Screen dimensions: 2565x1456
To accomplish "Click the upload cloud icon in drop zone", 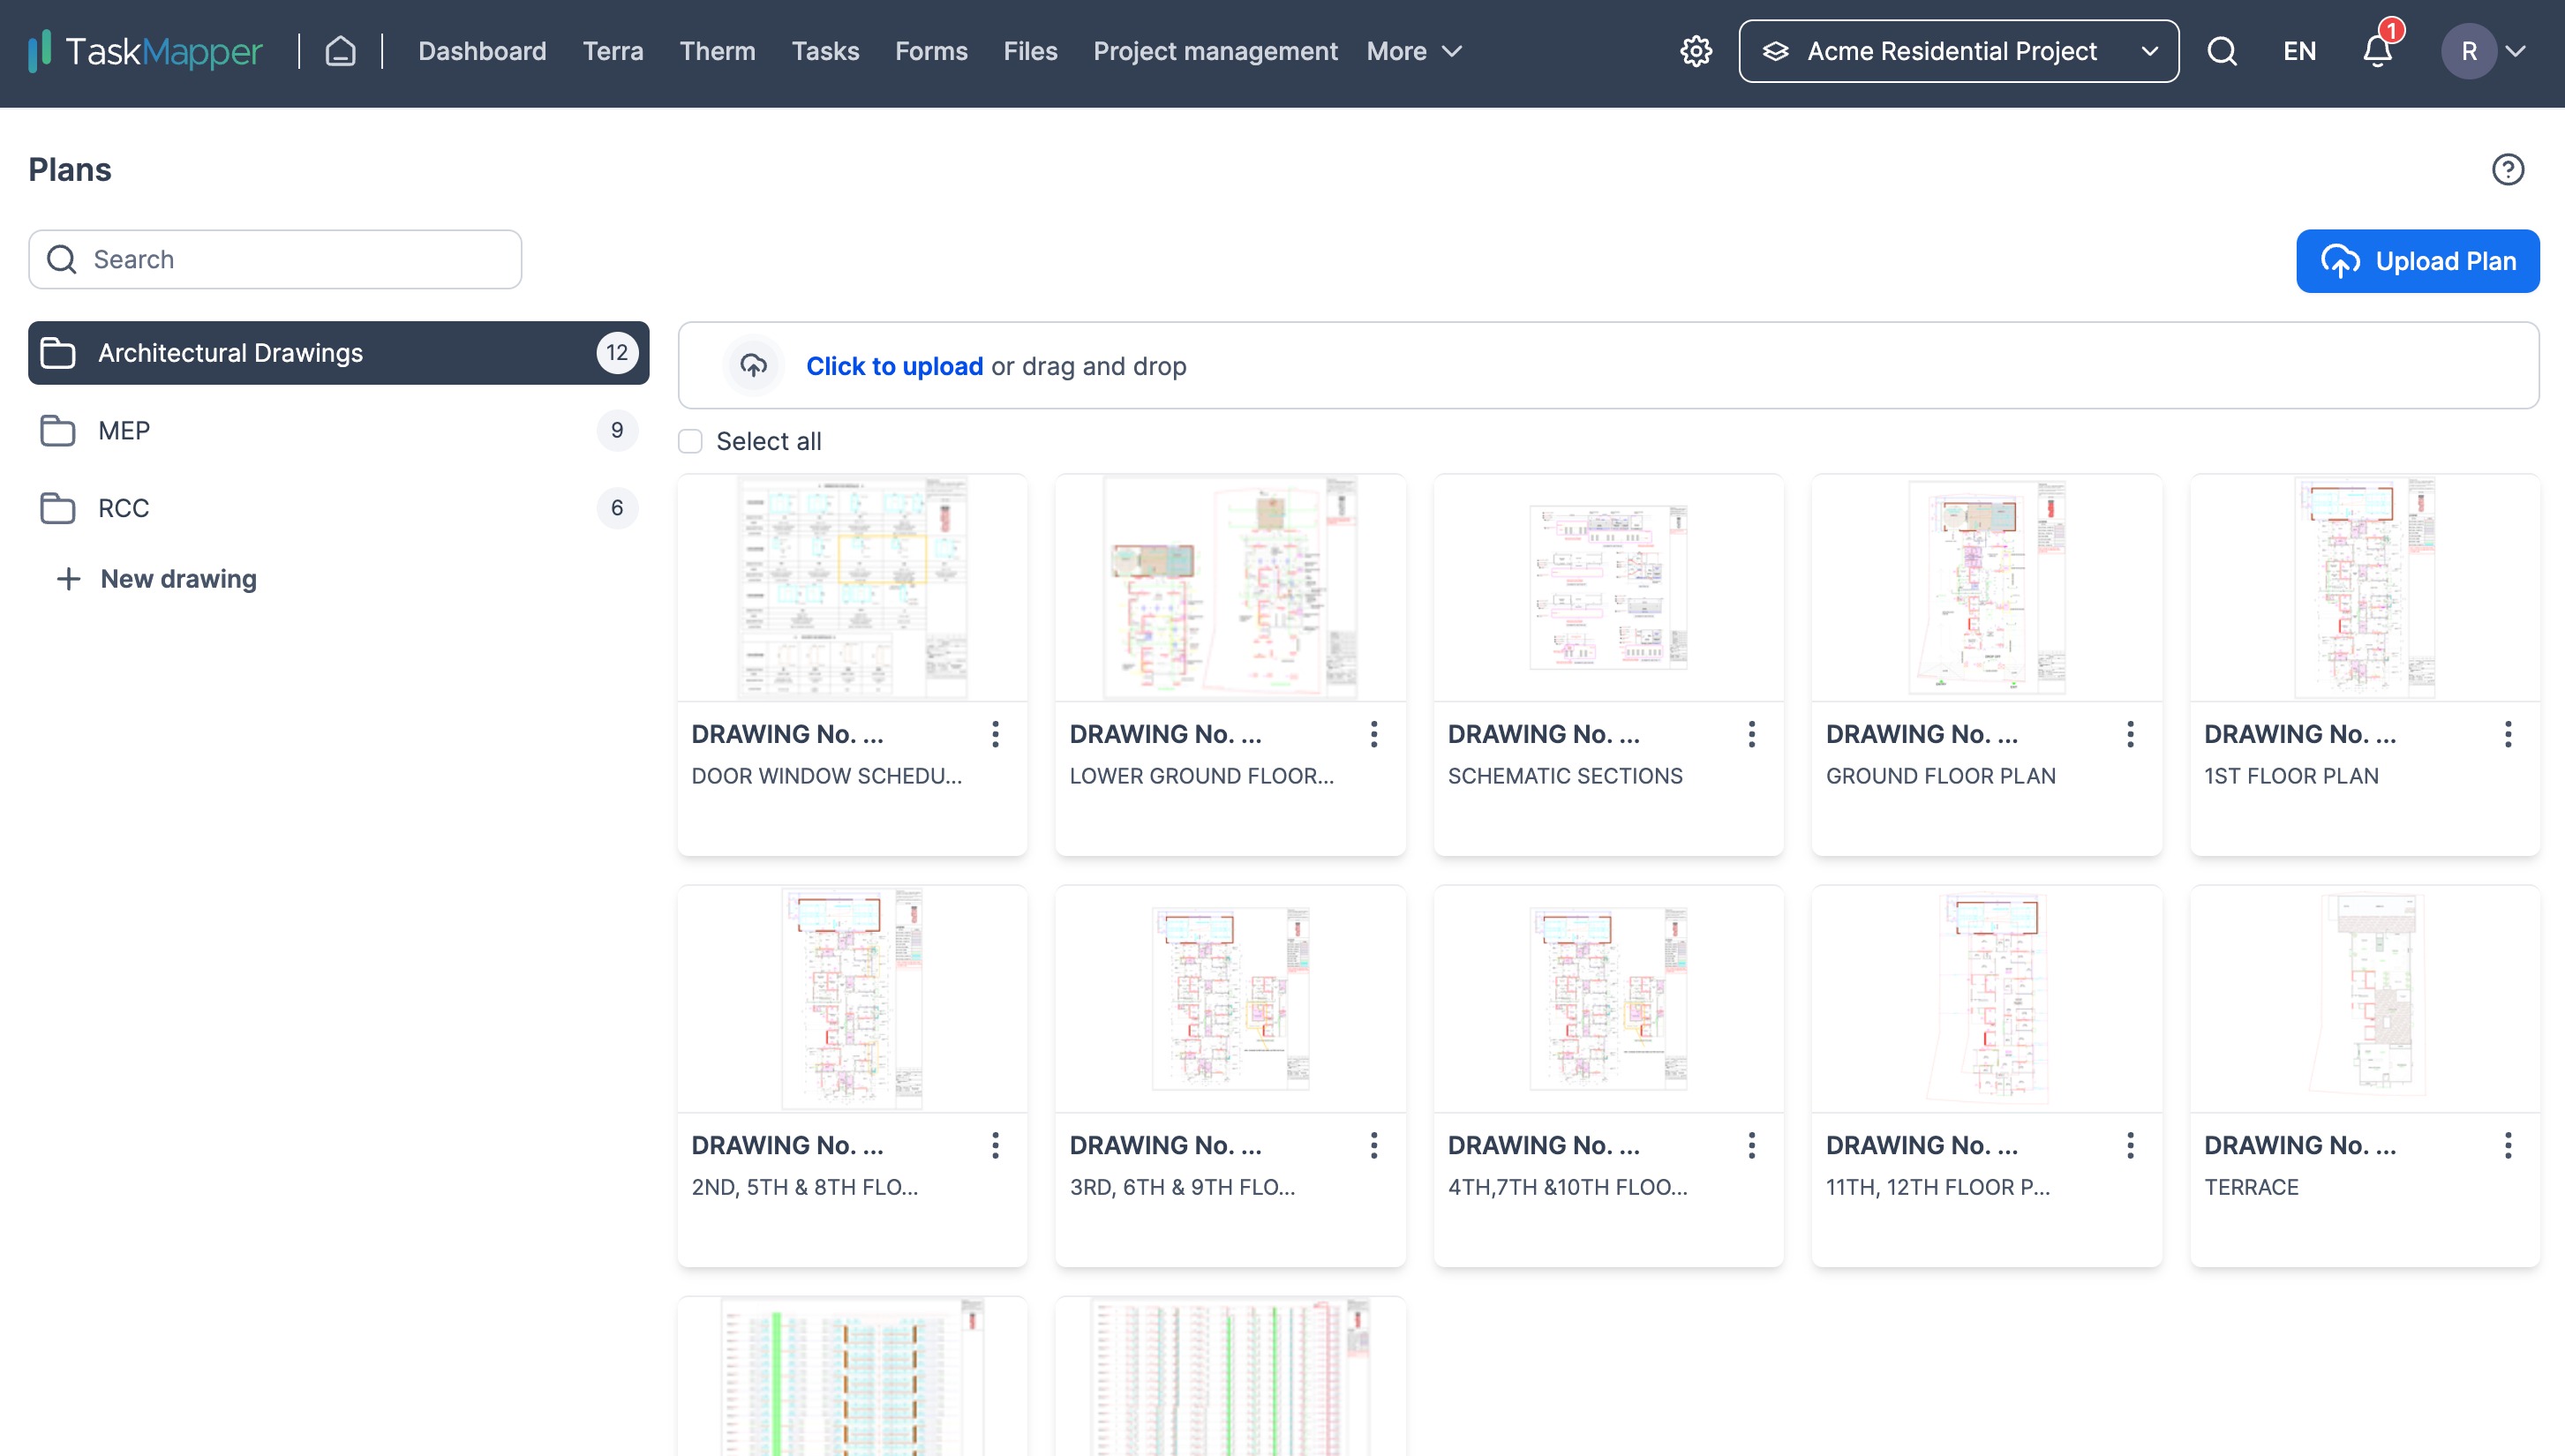I will point(754,366).
